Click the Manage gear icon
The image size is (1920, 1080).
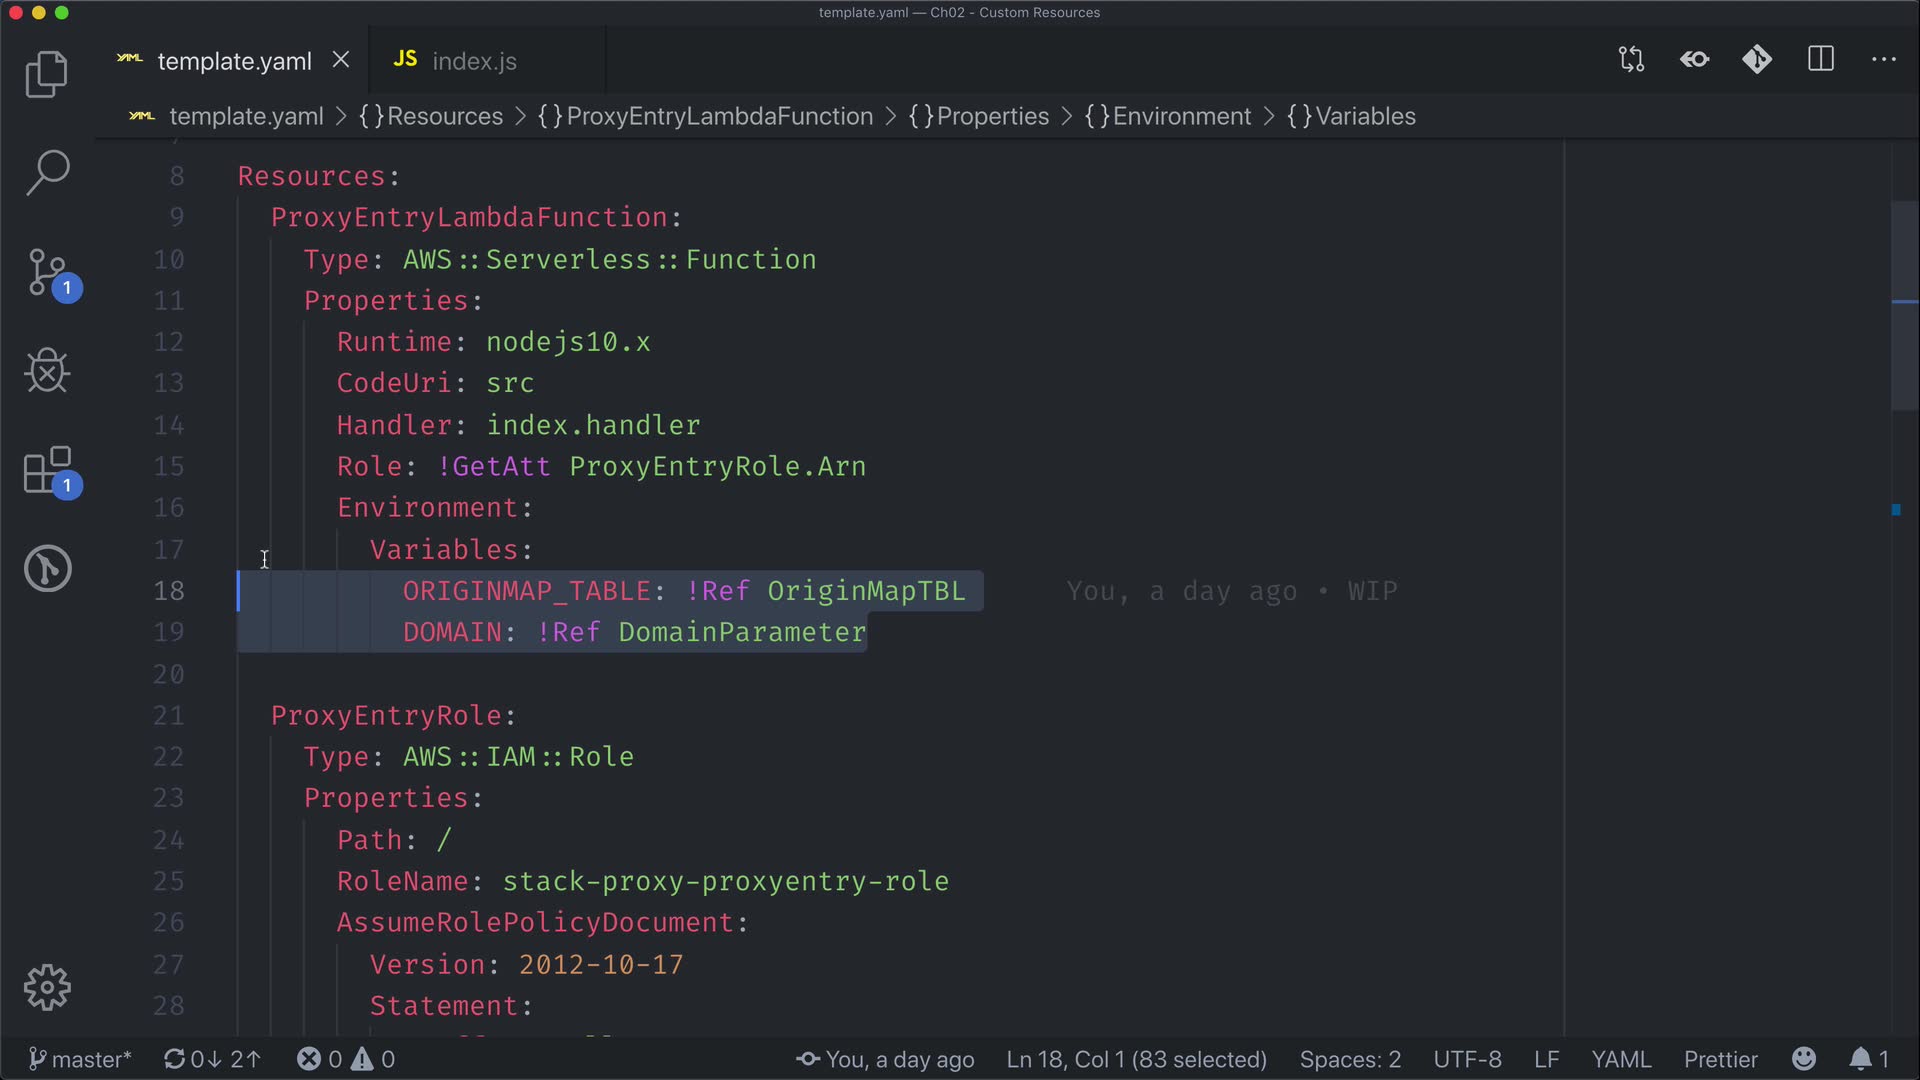(x=47, y=987)
